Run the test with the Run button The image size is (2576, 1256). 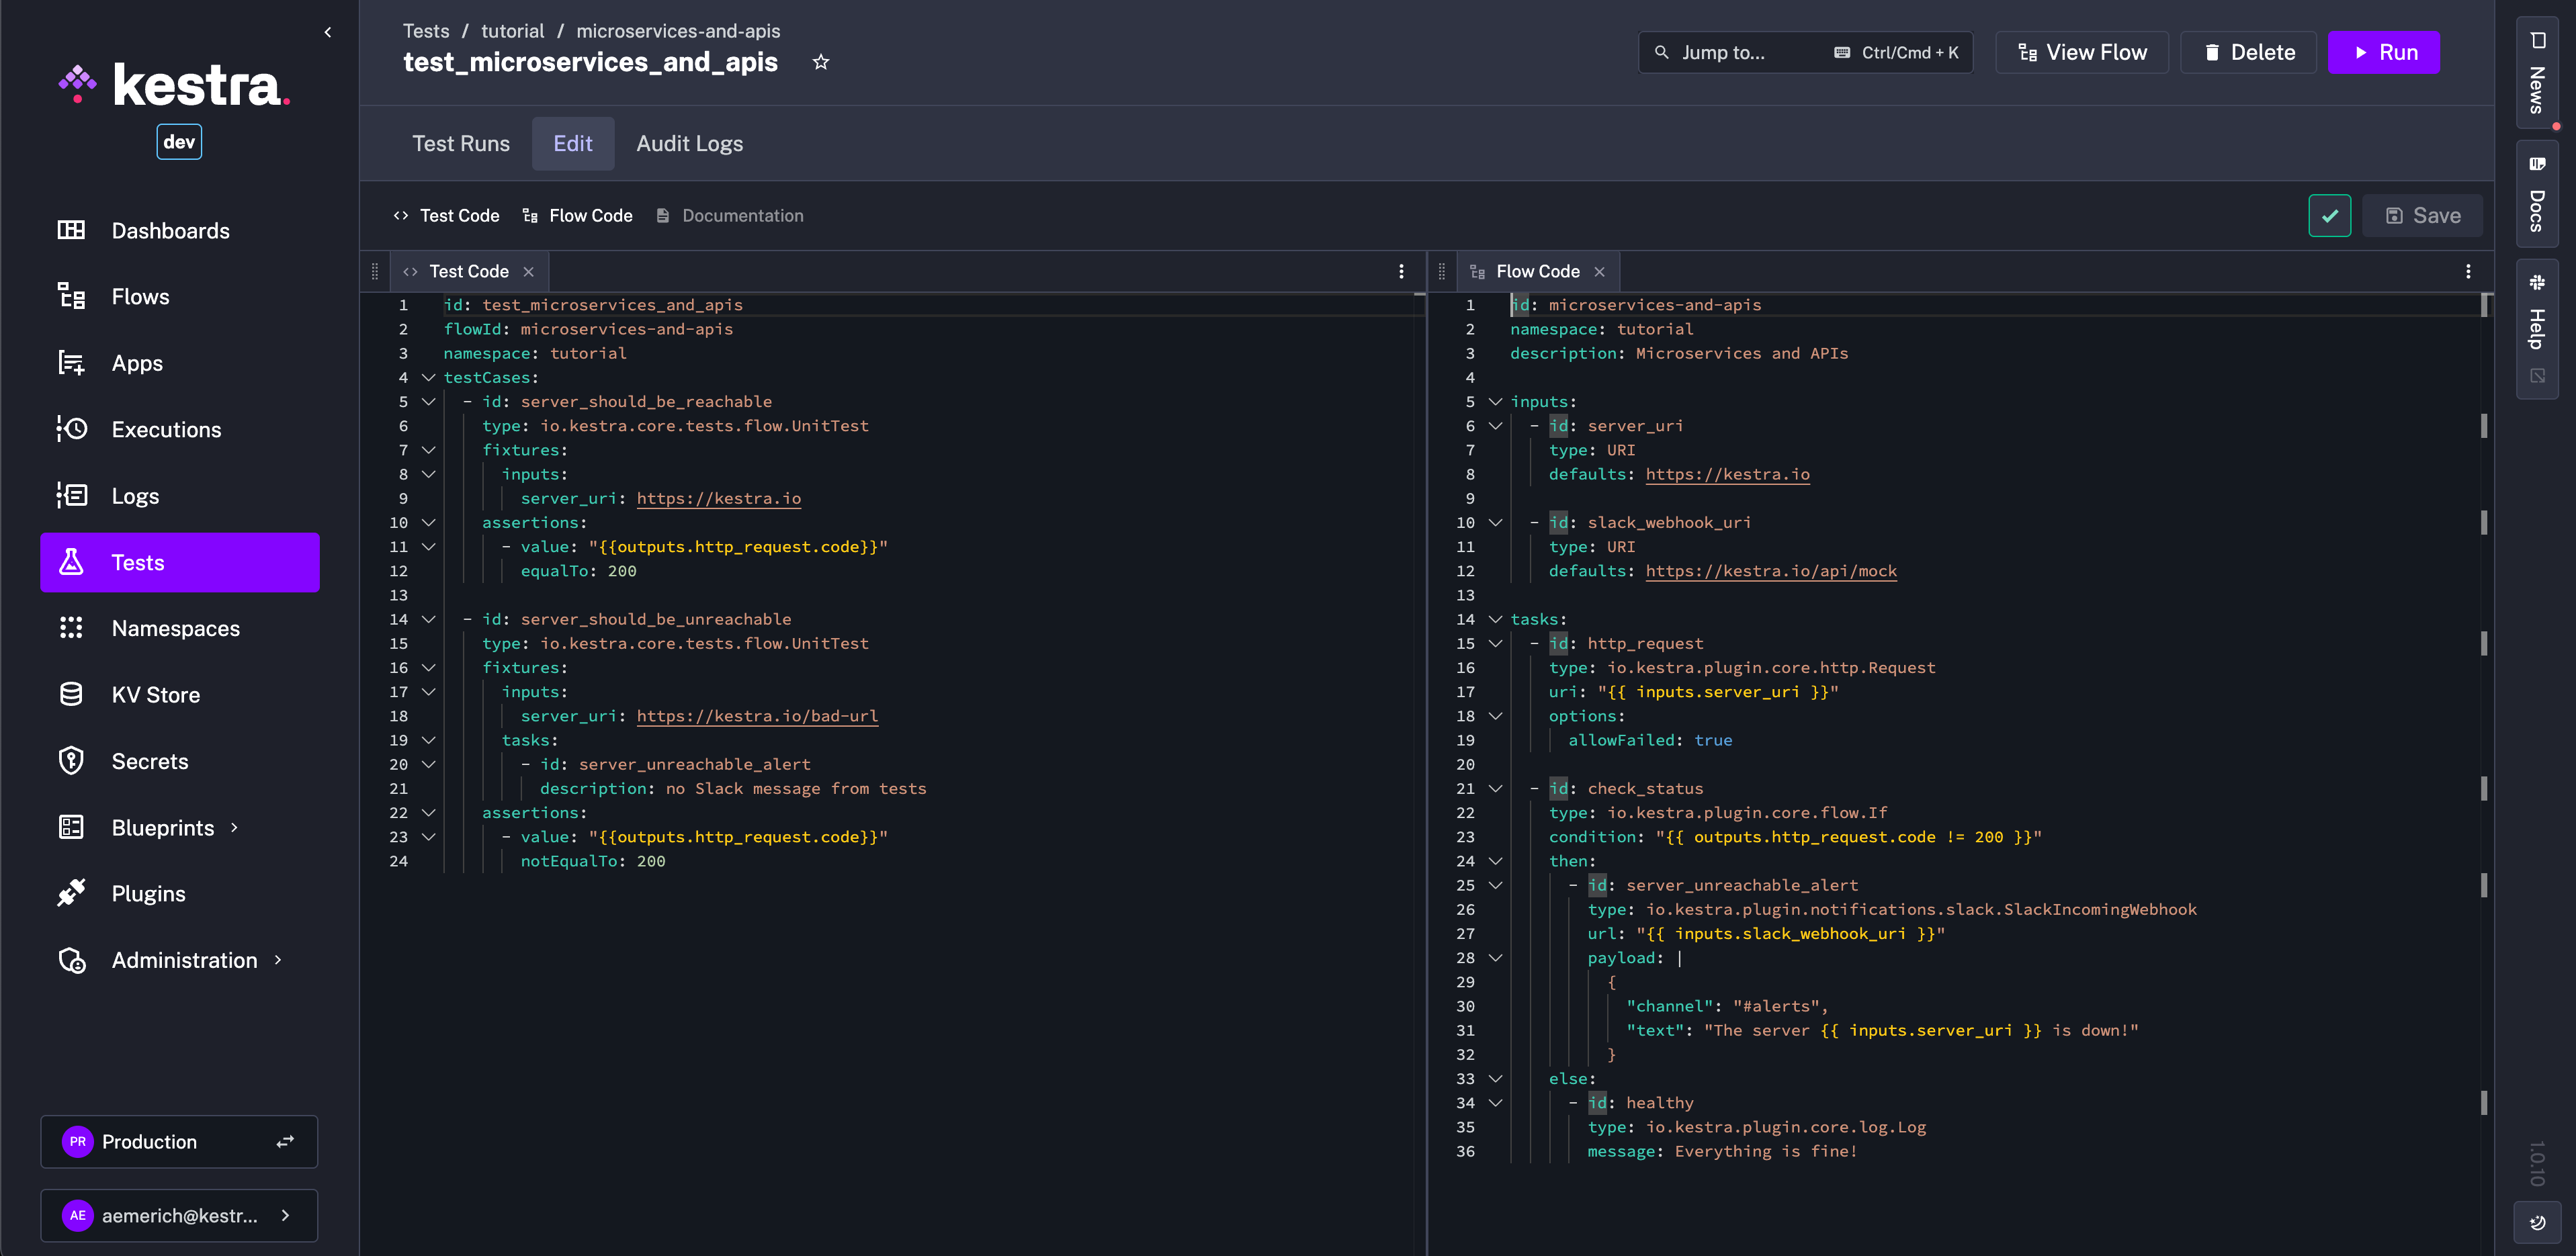2384,52
